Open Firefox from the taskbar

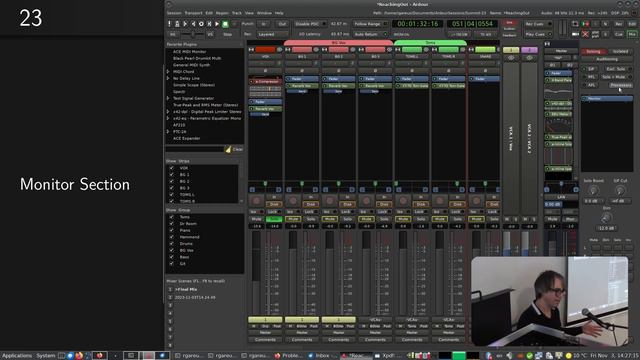[79, 356]
